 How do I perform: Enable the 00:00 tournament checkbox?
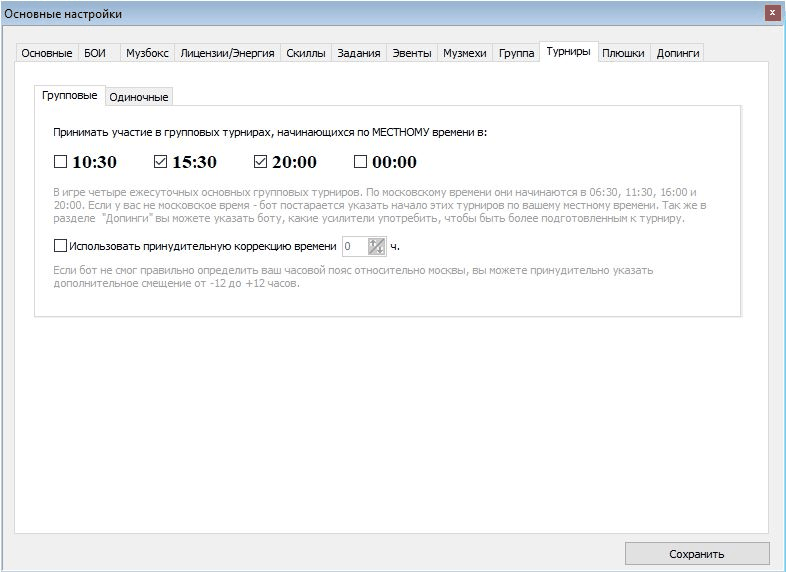click(360, 161)
